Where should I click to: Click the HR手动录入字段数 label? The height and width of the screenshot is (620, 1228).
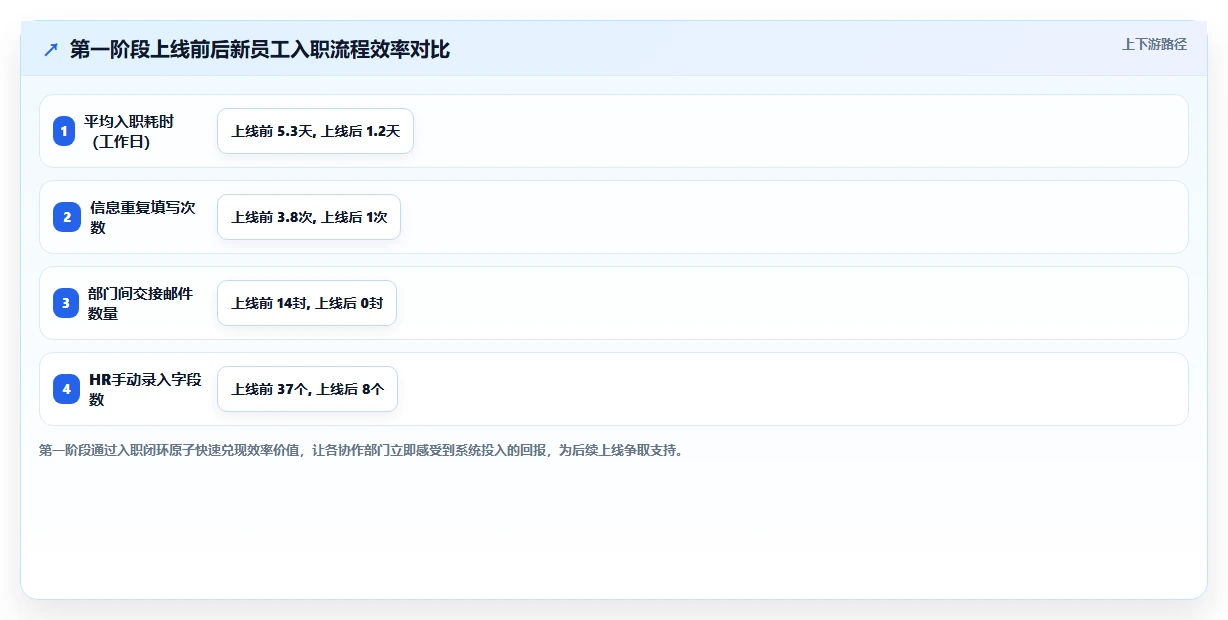pyautogui.click(x=145, y=389)
